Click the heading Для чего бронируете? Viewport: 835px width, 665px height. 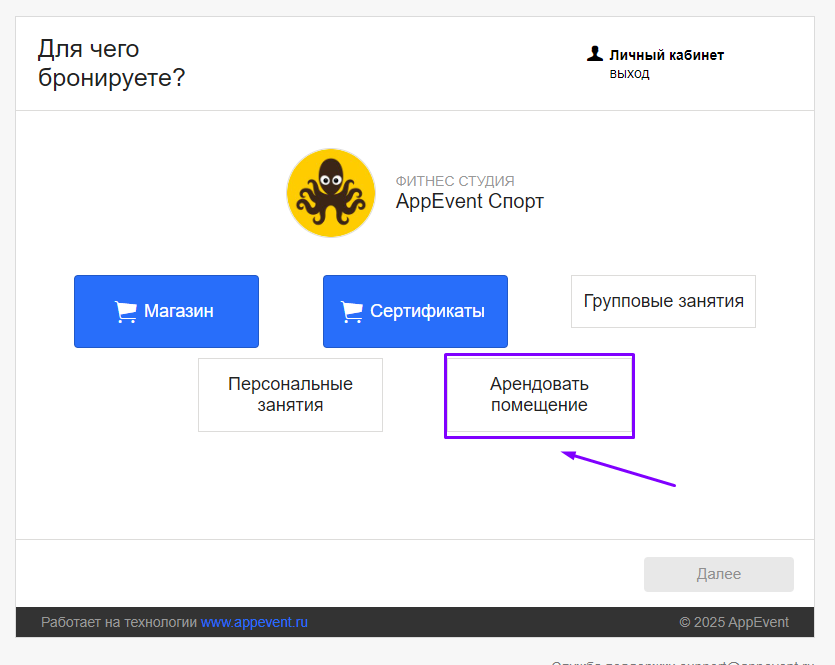(111, 63)
